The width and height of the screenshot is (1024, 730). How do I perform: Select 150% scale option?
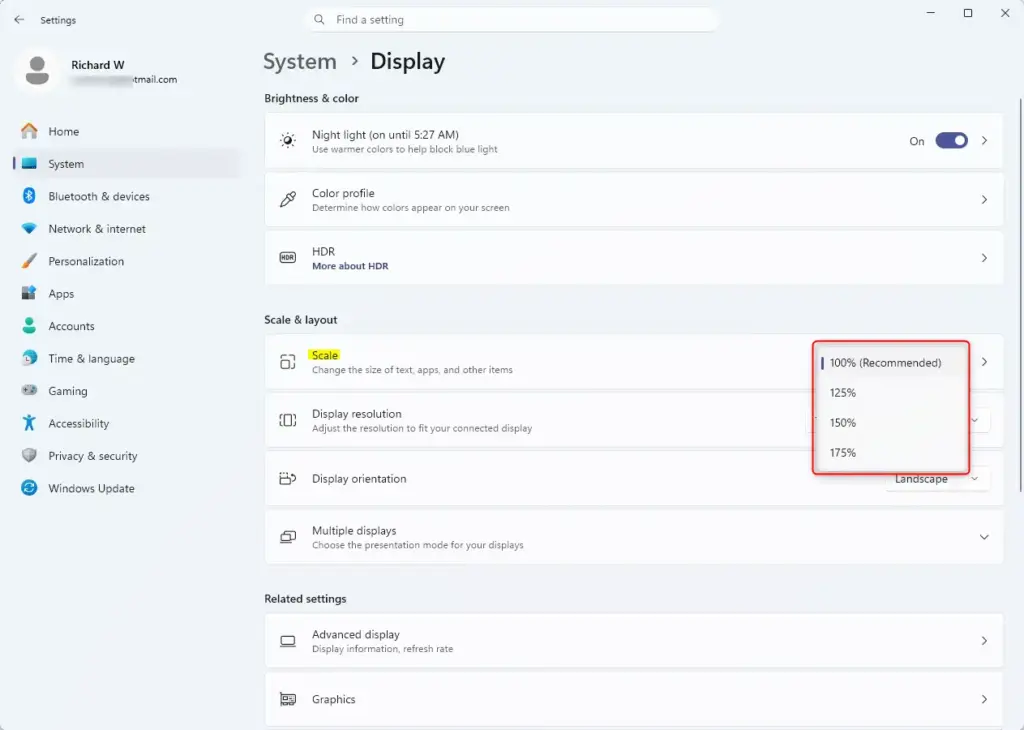point(890,422)
